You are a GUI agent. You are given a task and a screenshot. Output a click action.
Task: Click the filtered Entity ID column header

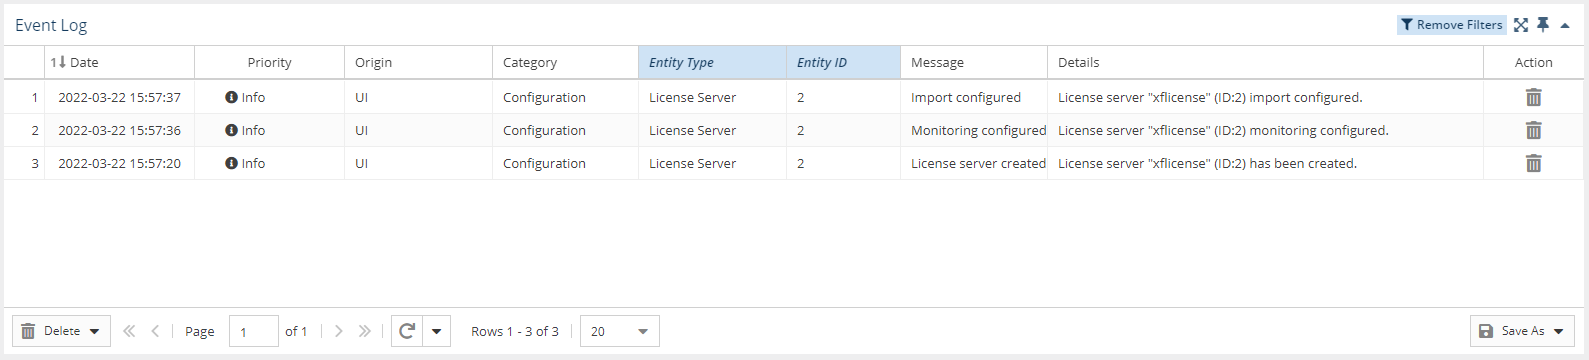(844, 62)
